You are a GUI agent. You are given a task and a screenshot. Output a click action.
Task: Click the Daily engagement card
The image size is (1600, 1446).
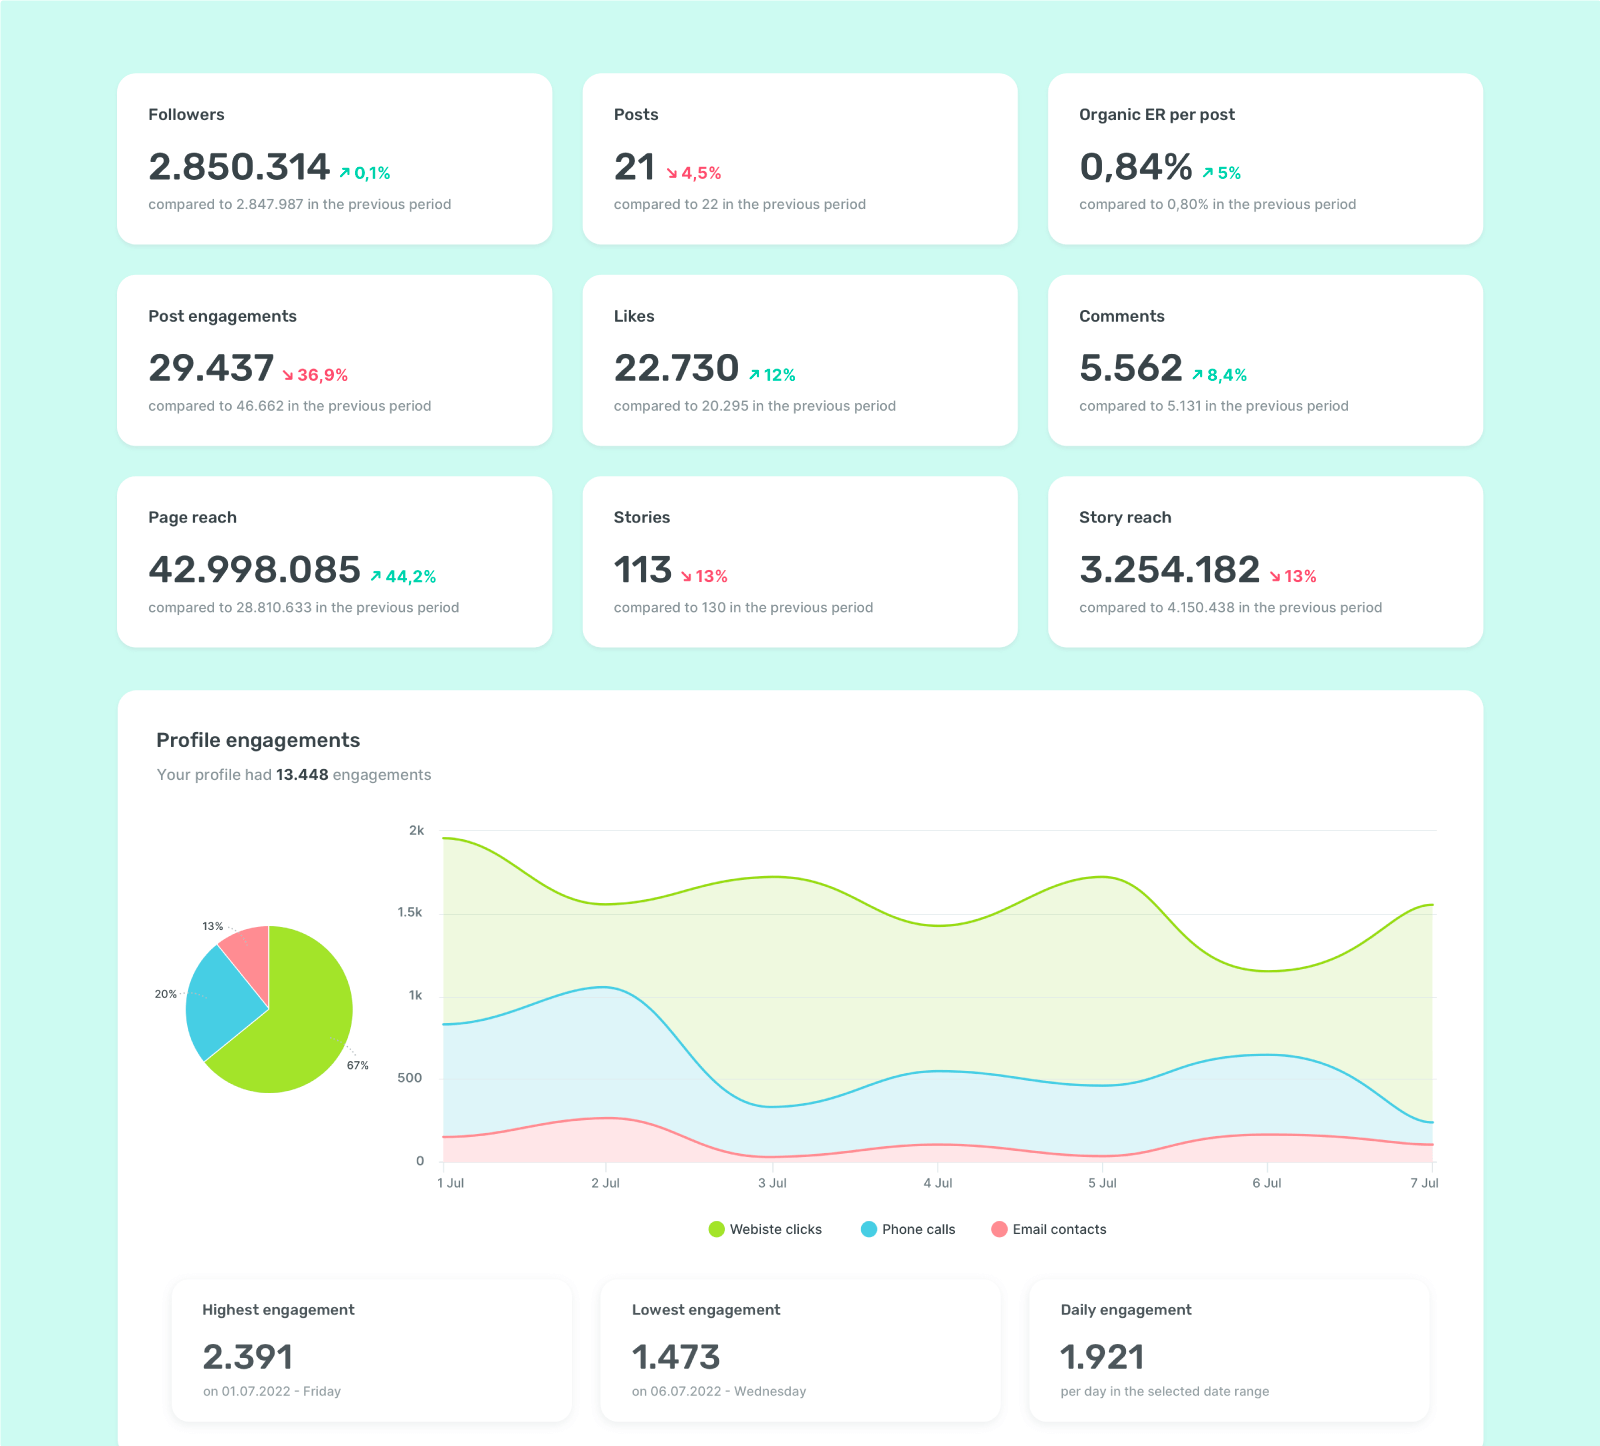click(1229, 1350)
